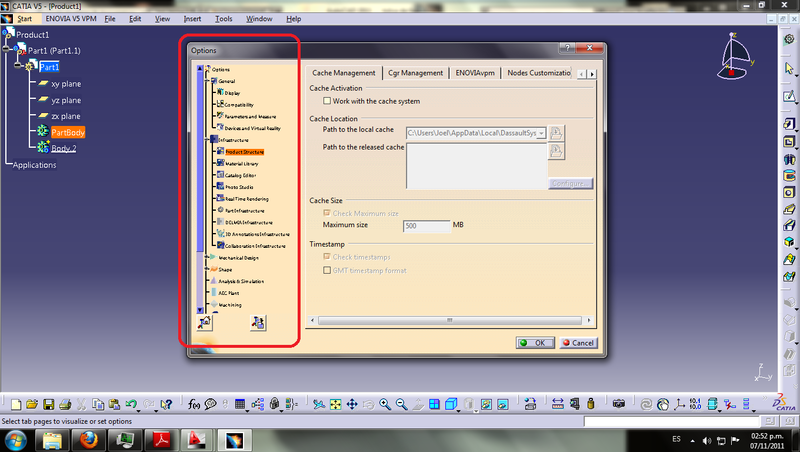Switch to the Nodes Customization tab
Image resolution: width=800 pixels, height=452 pixels.
click(538, 73)
